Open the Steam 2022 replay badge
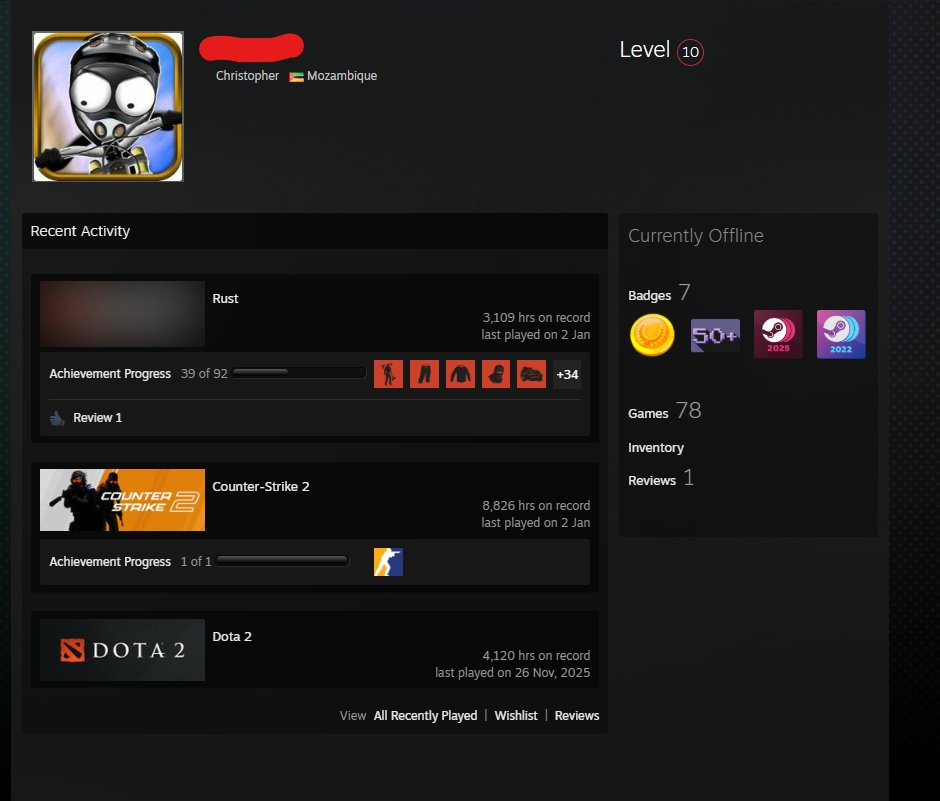 [840, 334]
